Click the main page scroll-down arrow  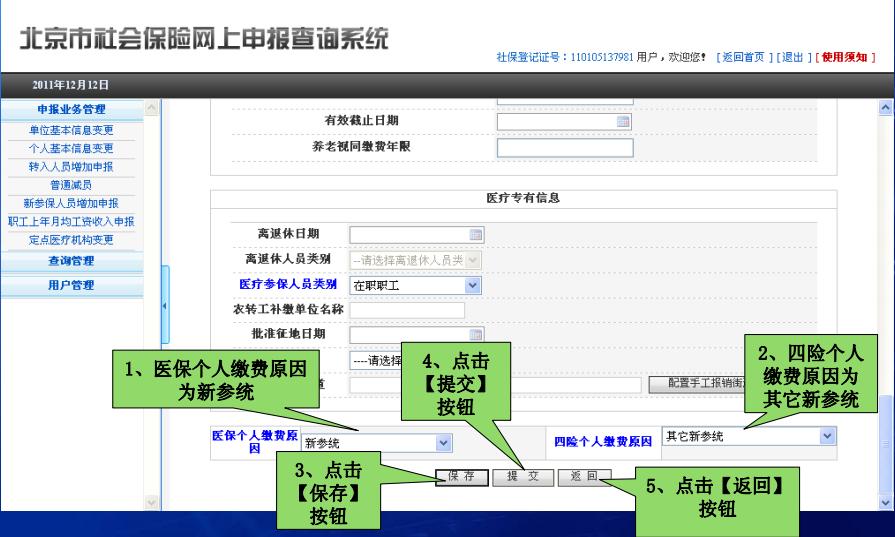point(885,503)
